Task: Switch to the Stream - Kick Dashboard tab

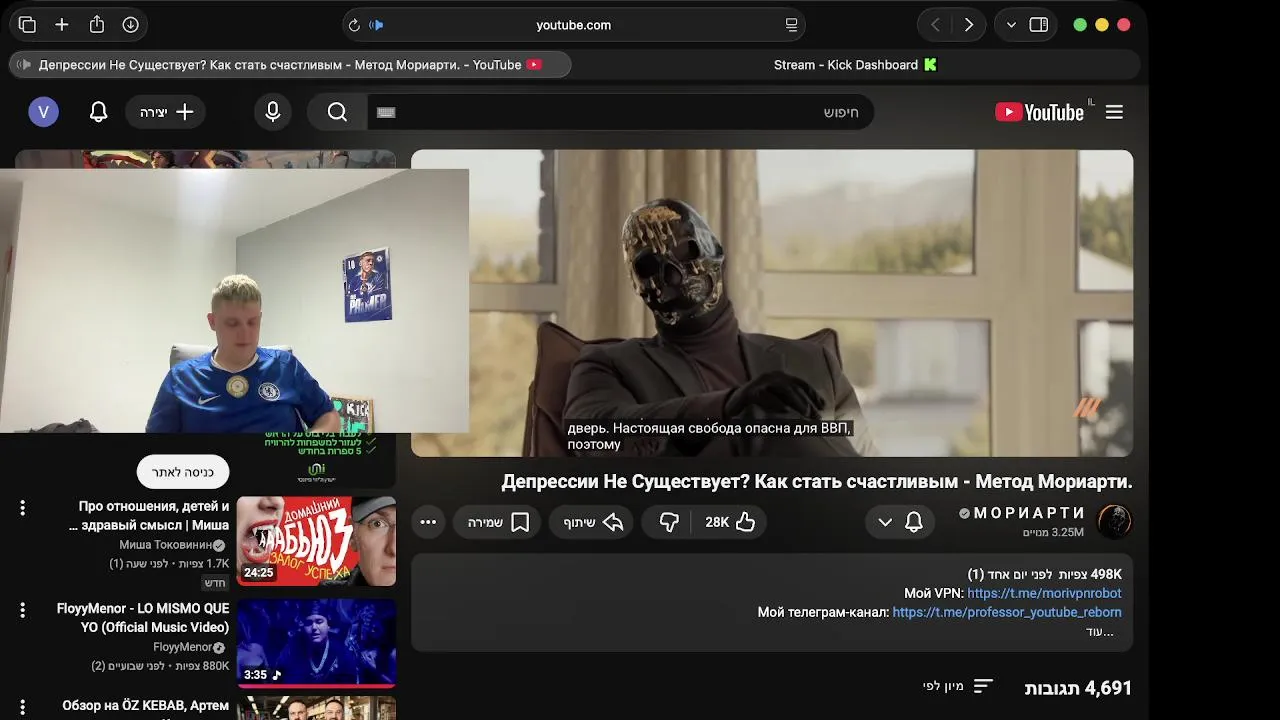Action: [x=856, y=65]
